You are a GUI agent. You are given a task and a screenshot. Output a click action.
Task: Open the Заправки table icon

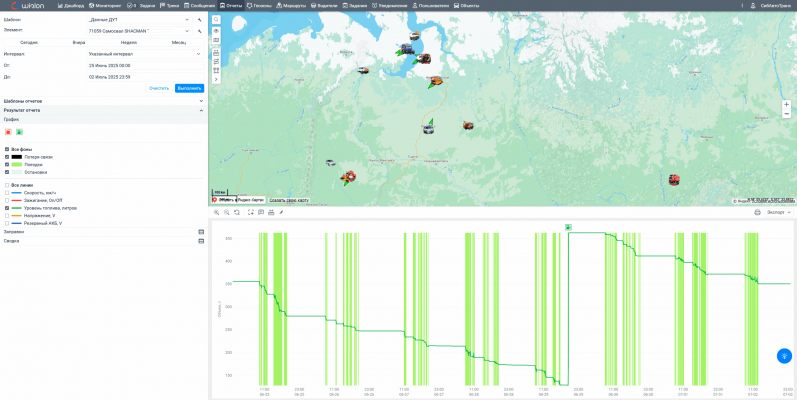(x=201, y=232)
